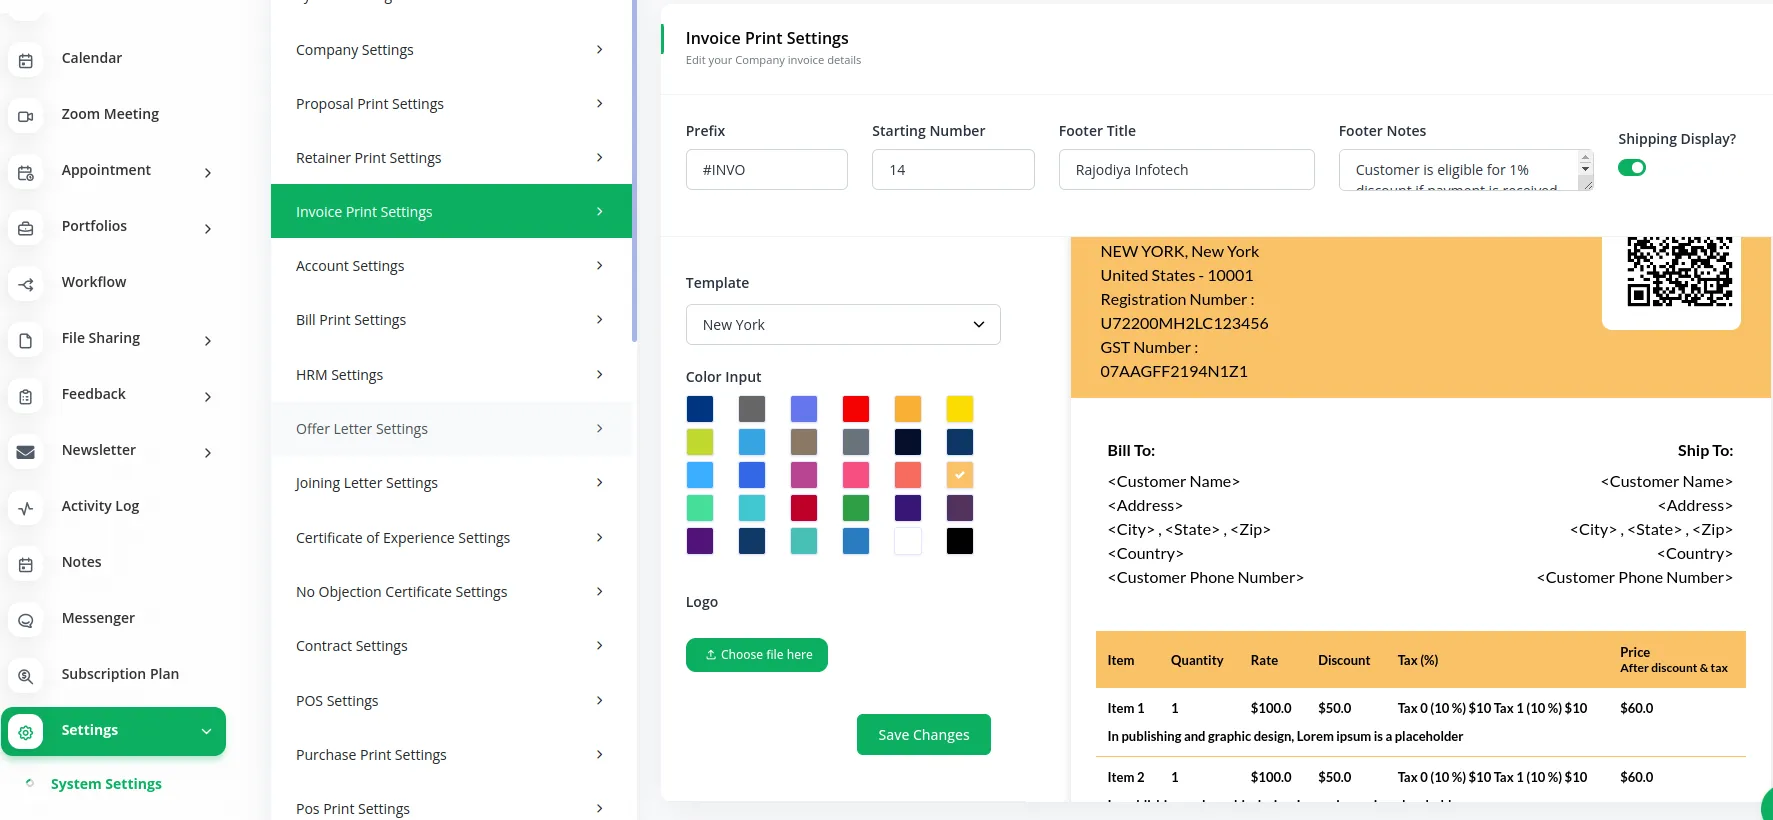Click the Workflow icon in sidebar
The image size is (1773, 820).
[26, 284]
